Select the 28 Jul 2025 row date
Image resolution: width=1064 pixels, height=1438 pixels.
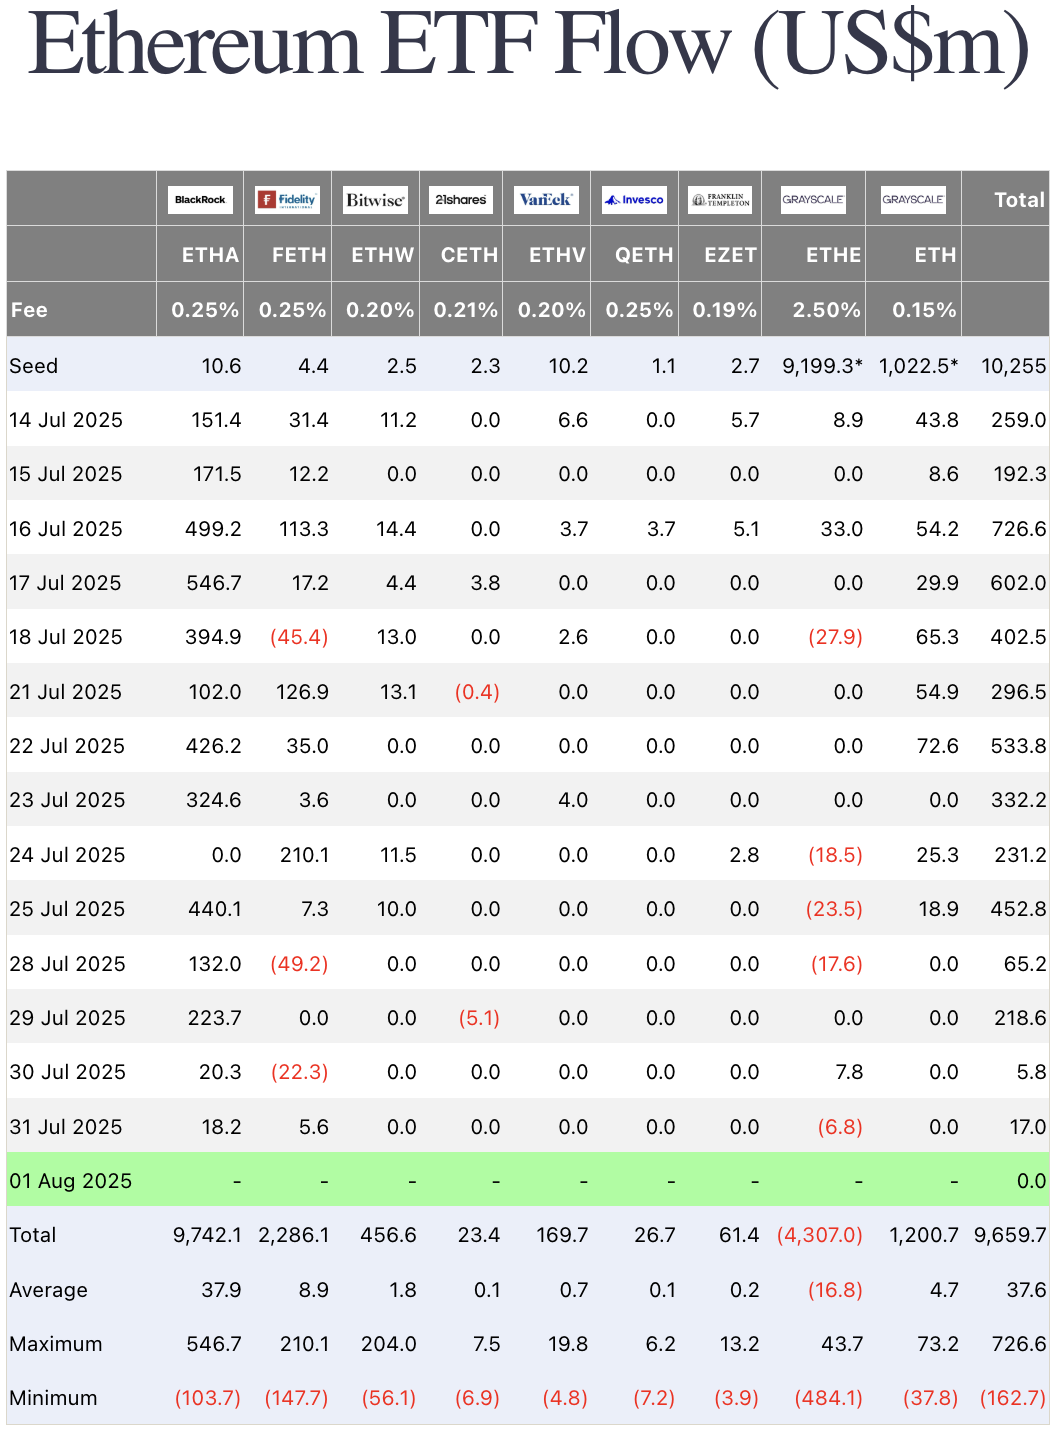coord(67,964)
